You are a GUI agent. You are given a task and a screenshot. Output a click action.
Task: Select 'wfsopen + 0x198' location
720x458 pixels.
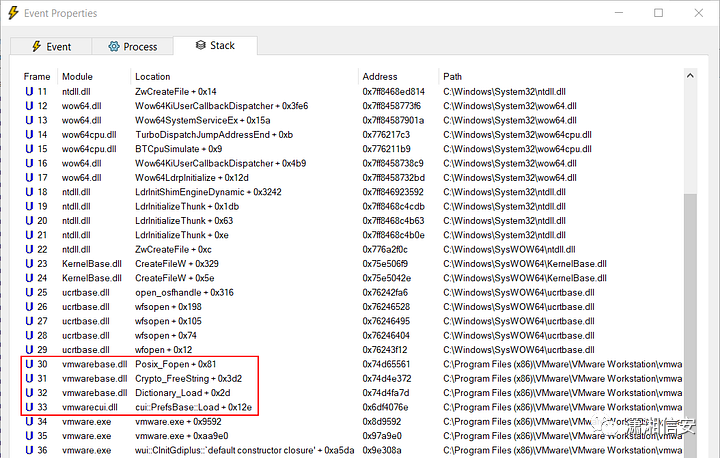tap(168, 306)
